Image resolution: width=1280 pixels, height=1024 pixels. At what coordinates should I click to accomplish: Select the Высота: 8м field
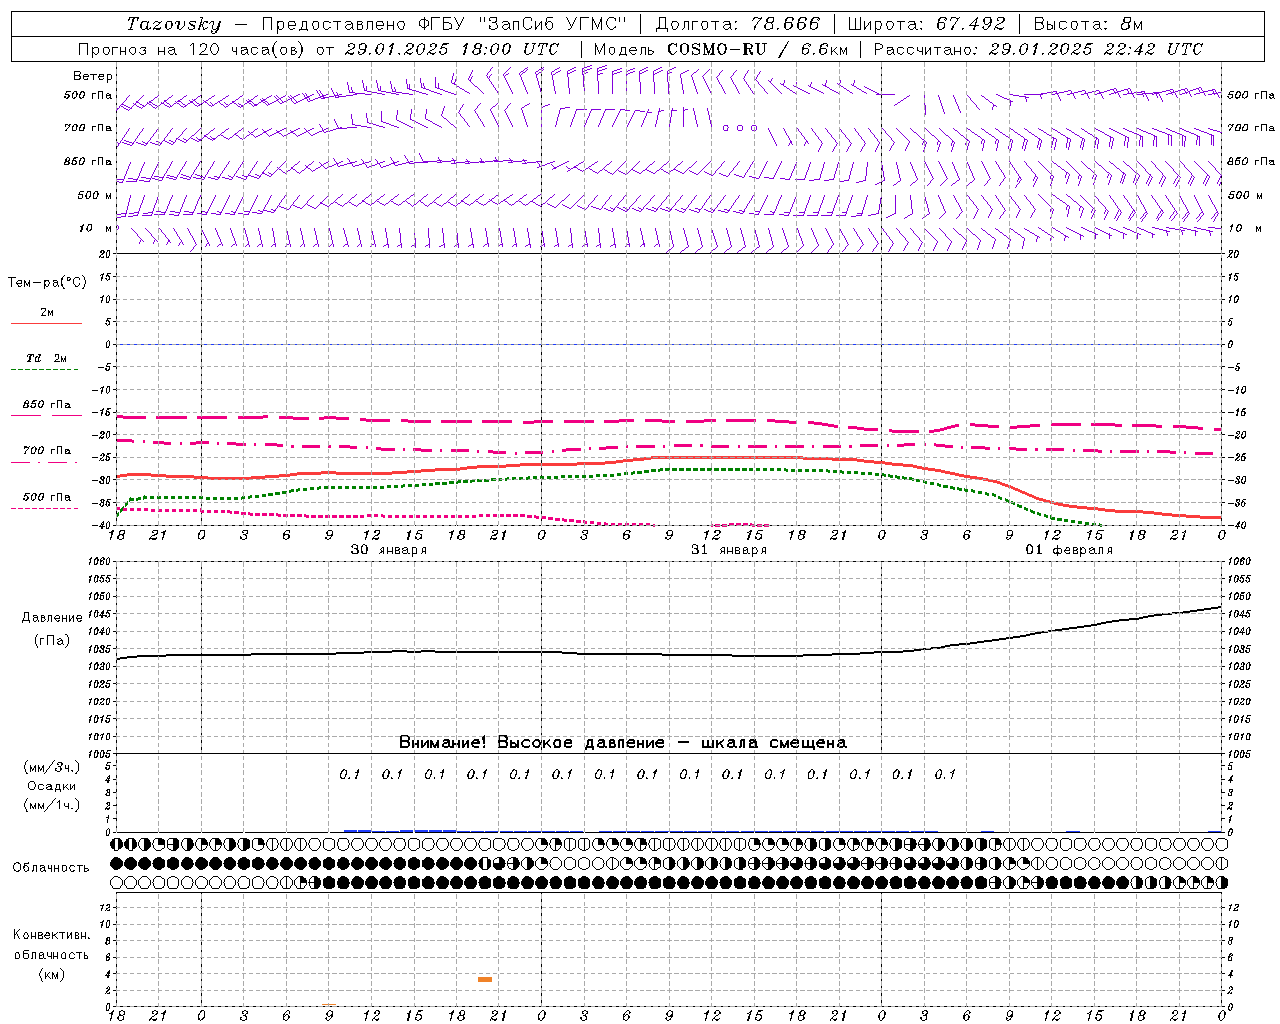(1088, 24)
